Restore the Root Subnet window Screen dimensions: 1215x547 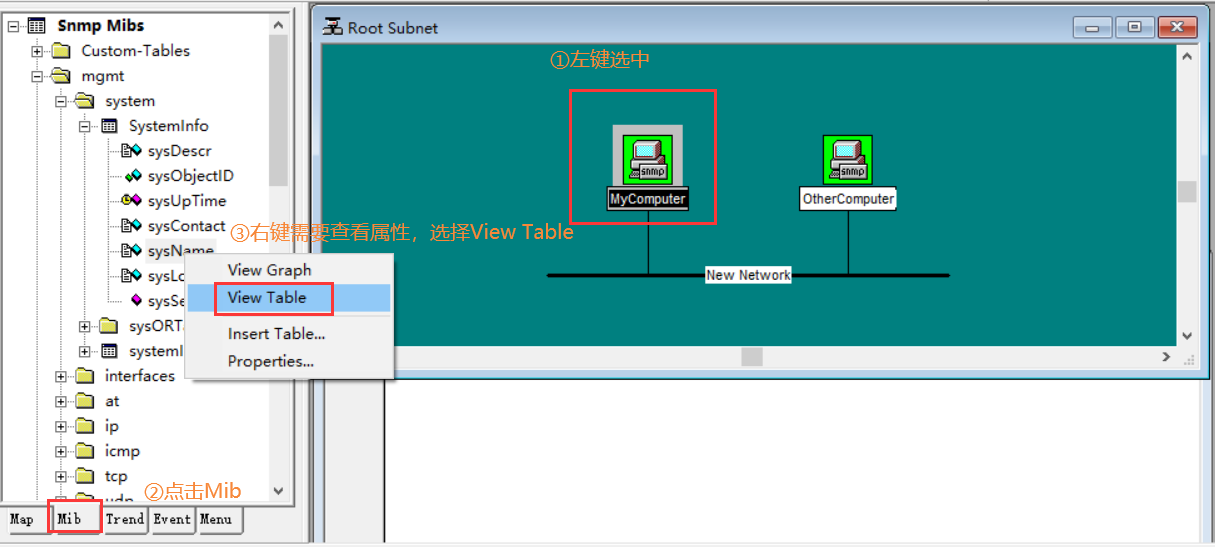(x=1134, y=27)
